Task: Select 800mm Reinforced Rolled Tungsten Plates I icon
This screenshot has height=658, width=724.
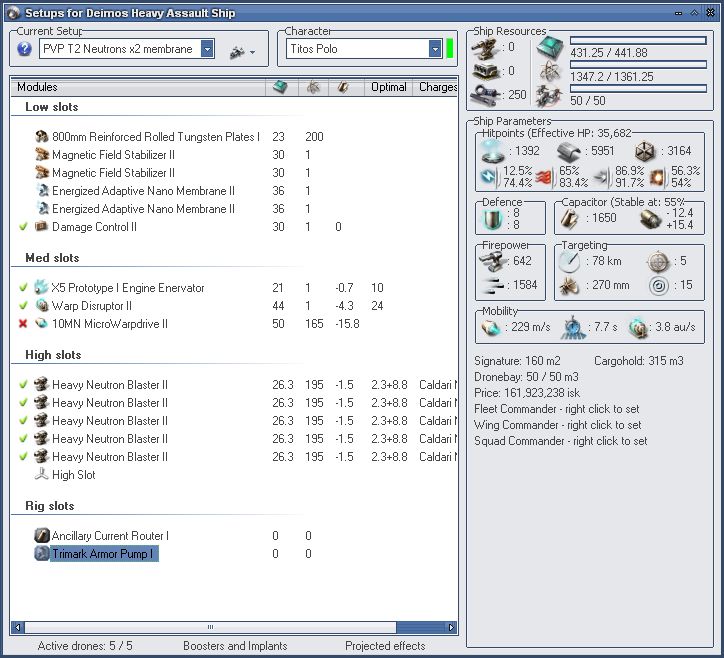Action: (x=42, y=136)
